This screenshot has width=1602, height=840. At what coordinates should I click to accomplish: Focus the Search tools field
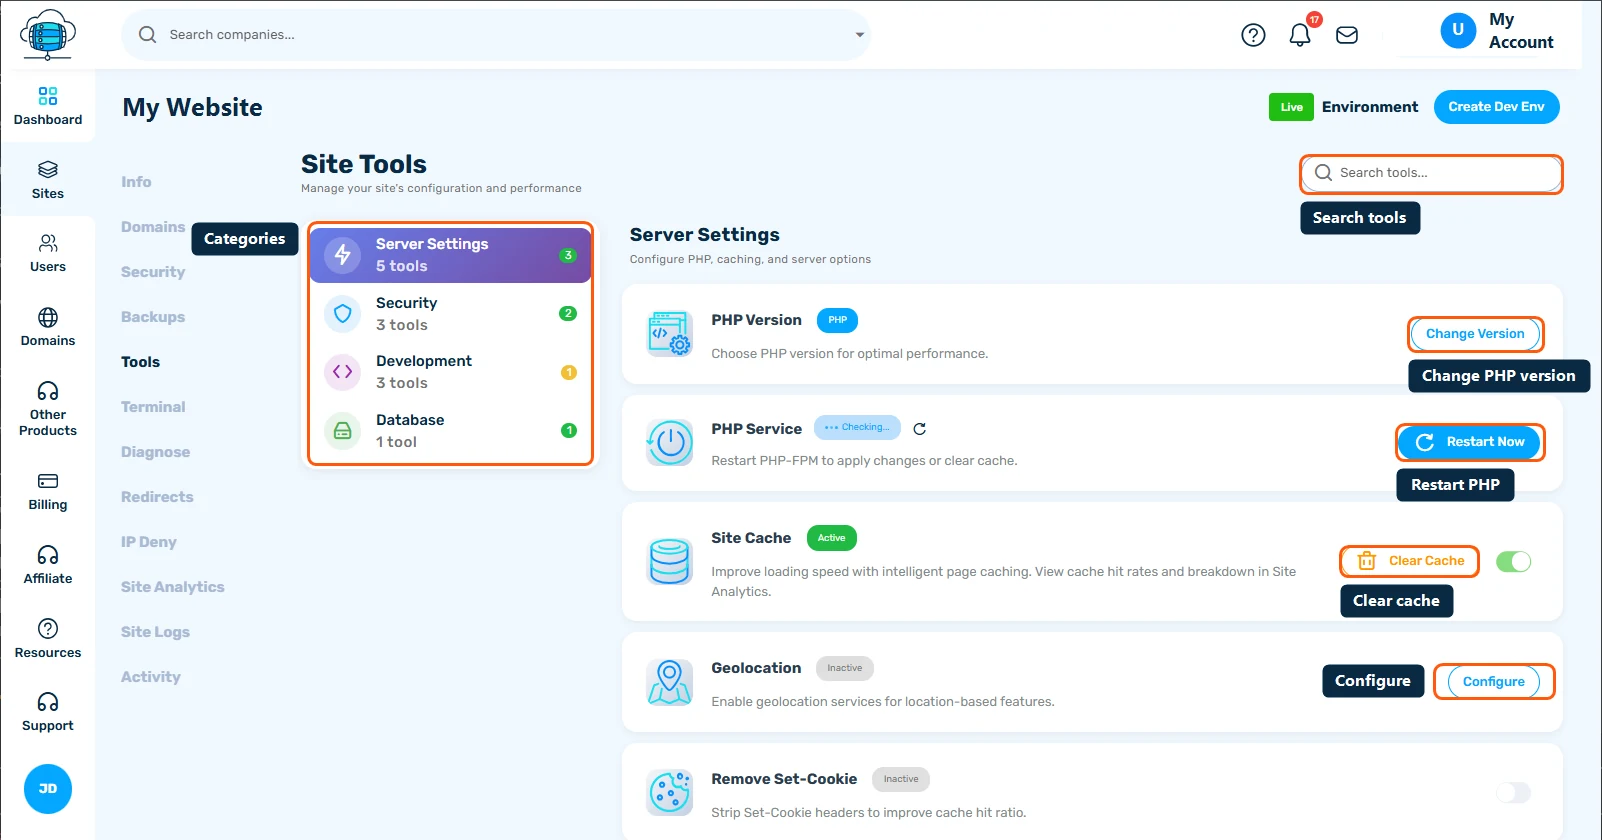tap(1431, 173)
